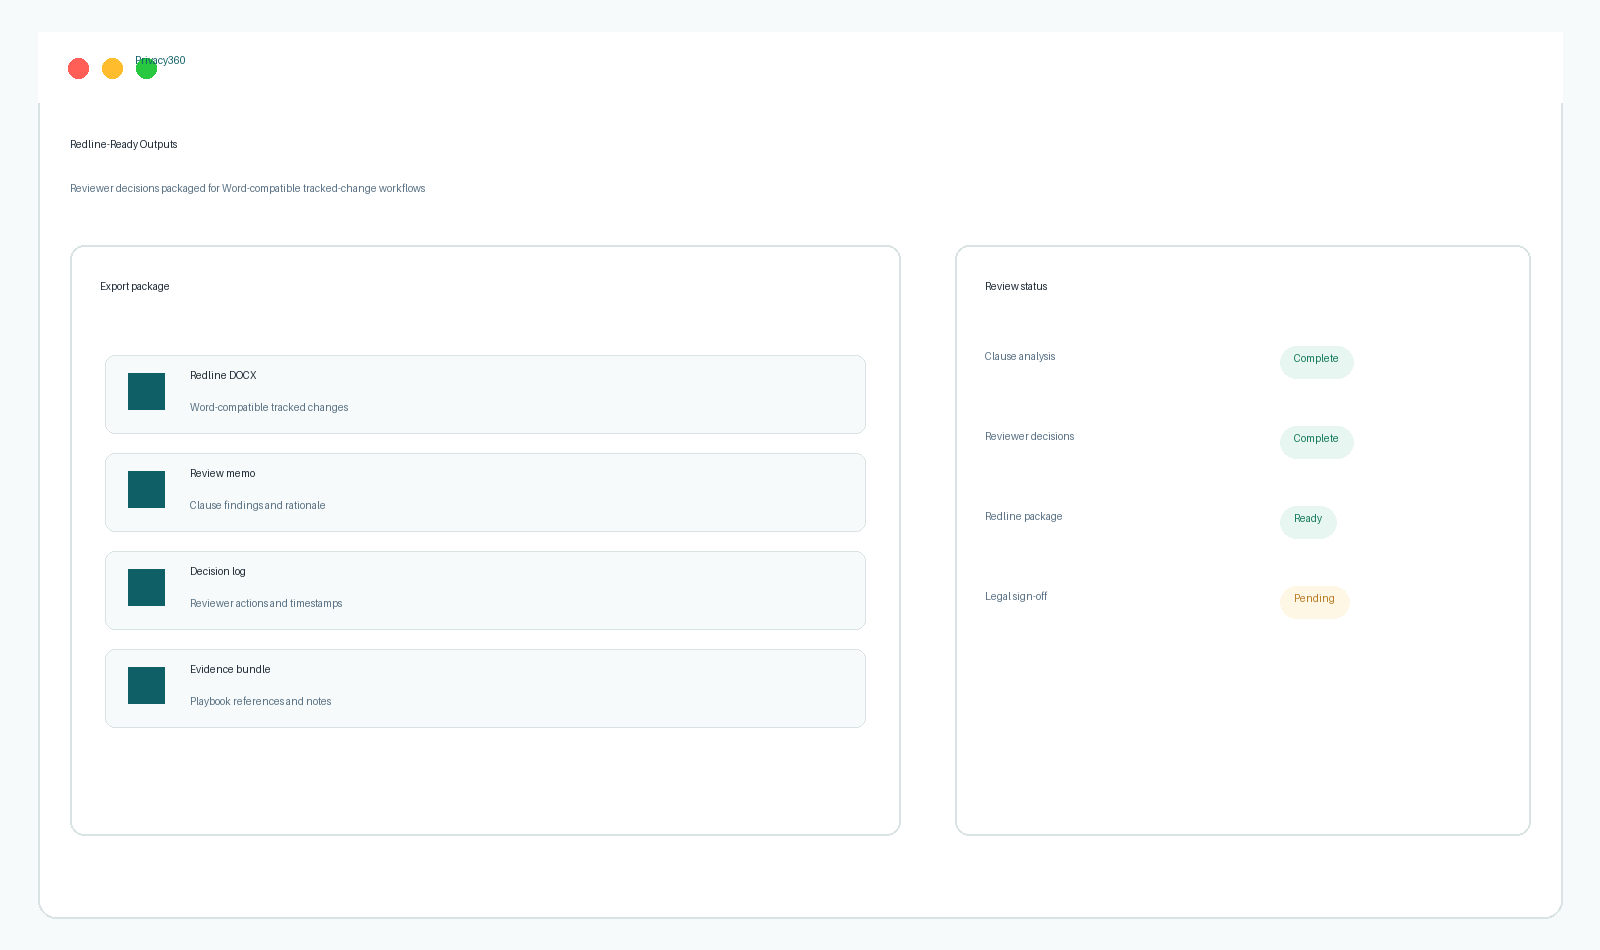Click the Complete badge for Reviewer decisions
The height and width of the screenshot is (950, 1600).
[1316, 442]
